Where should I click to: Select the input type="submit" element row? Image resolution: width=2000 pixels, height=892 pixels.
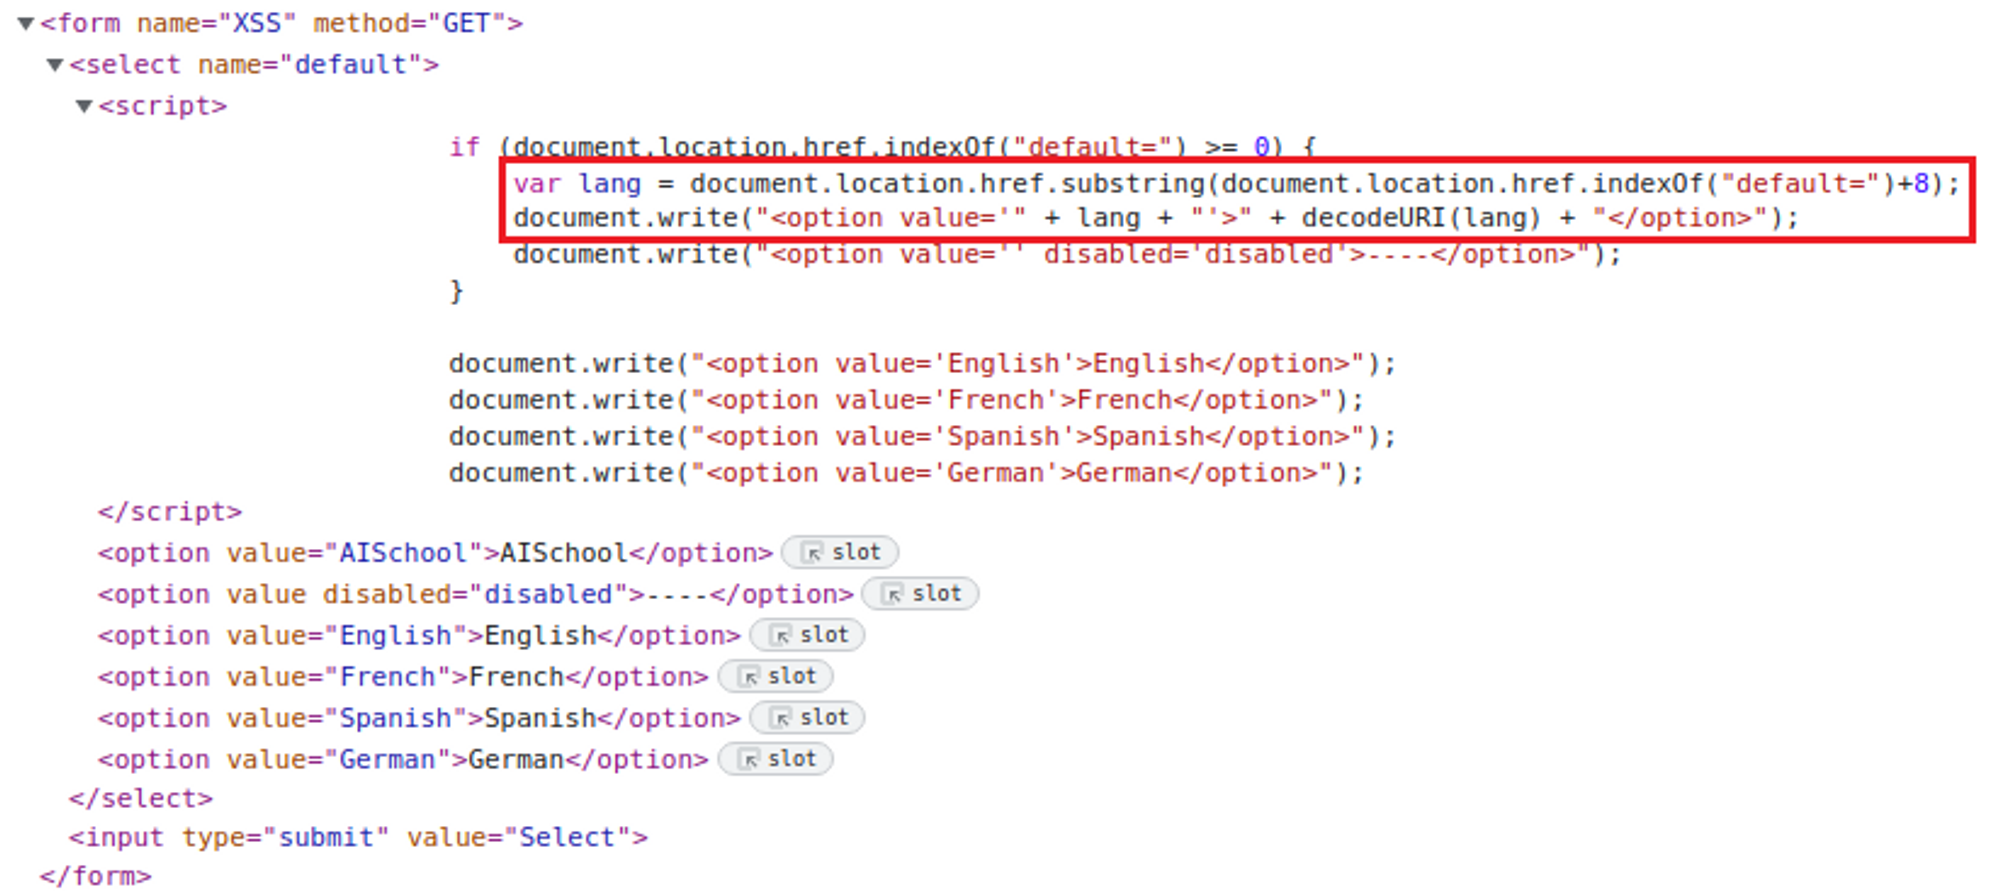click(x=358, y=837)
